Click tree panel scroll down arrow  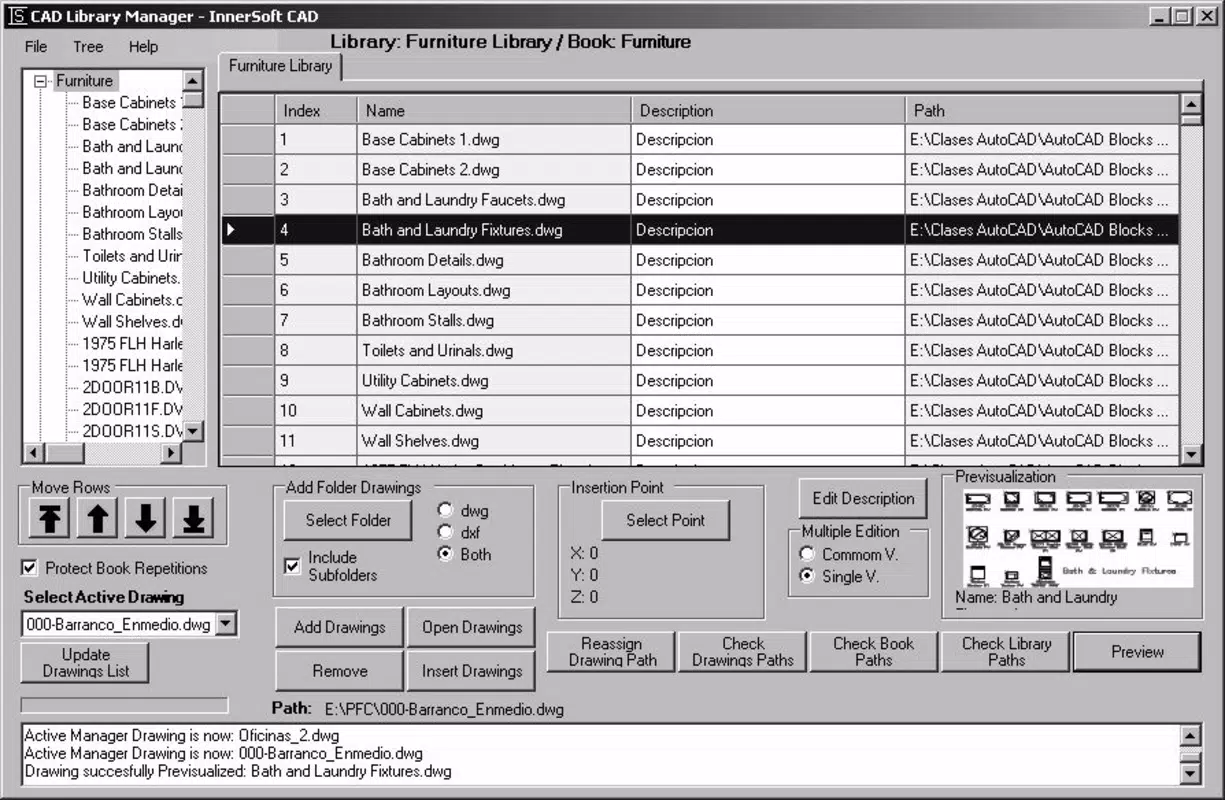194,431
